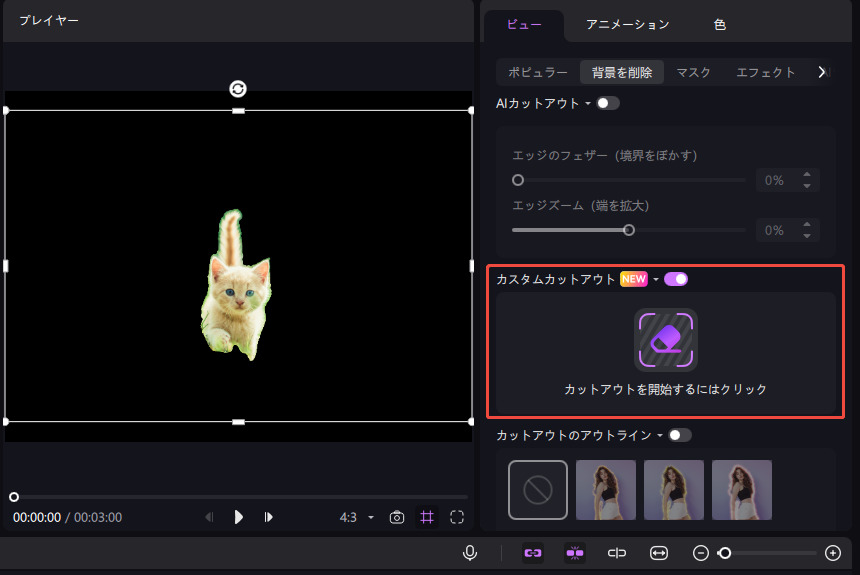Switch to the アニメーション tab

627,24
